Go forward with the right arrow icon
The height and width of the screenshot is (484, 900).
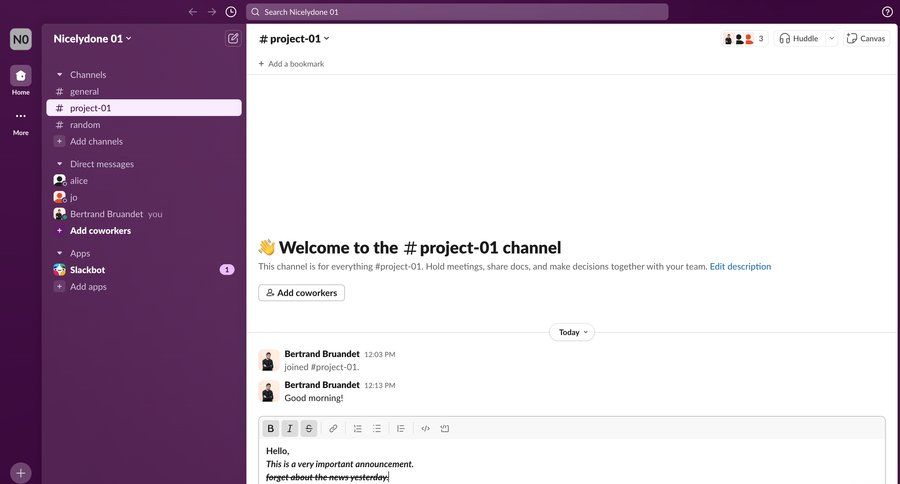212,11
